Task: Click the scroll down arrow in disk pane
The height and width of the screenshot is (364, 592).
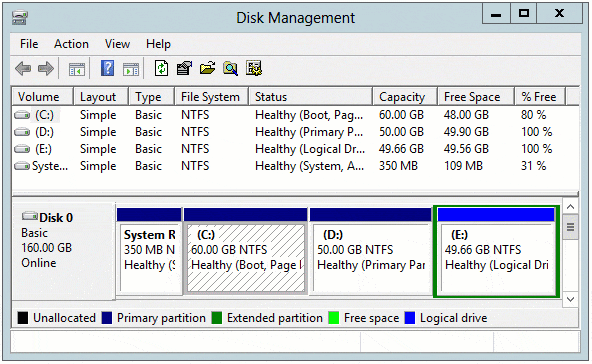Action: pyautogui.click(x=570, y=299)
